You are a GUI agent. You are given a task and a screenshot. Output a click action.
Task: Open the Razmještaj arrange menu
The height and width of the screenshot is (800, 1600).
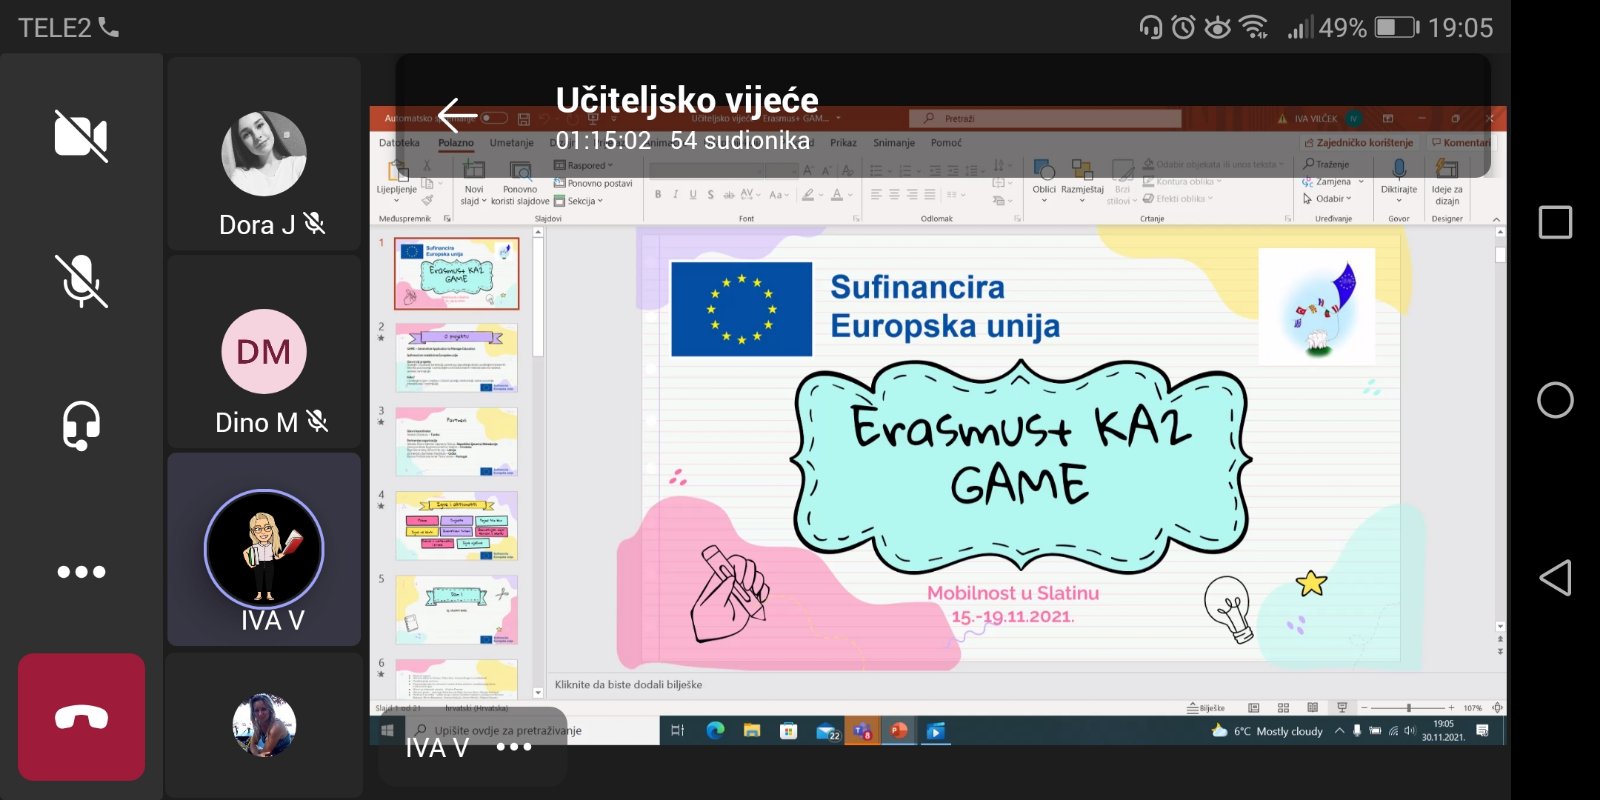[1082, 180]
